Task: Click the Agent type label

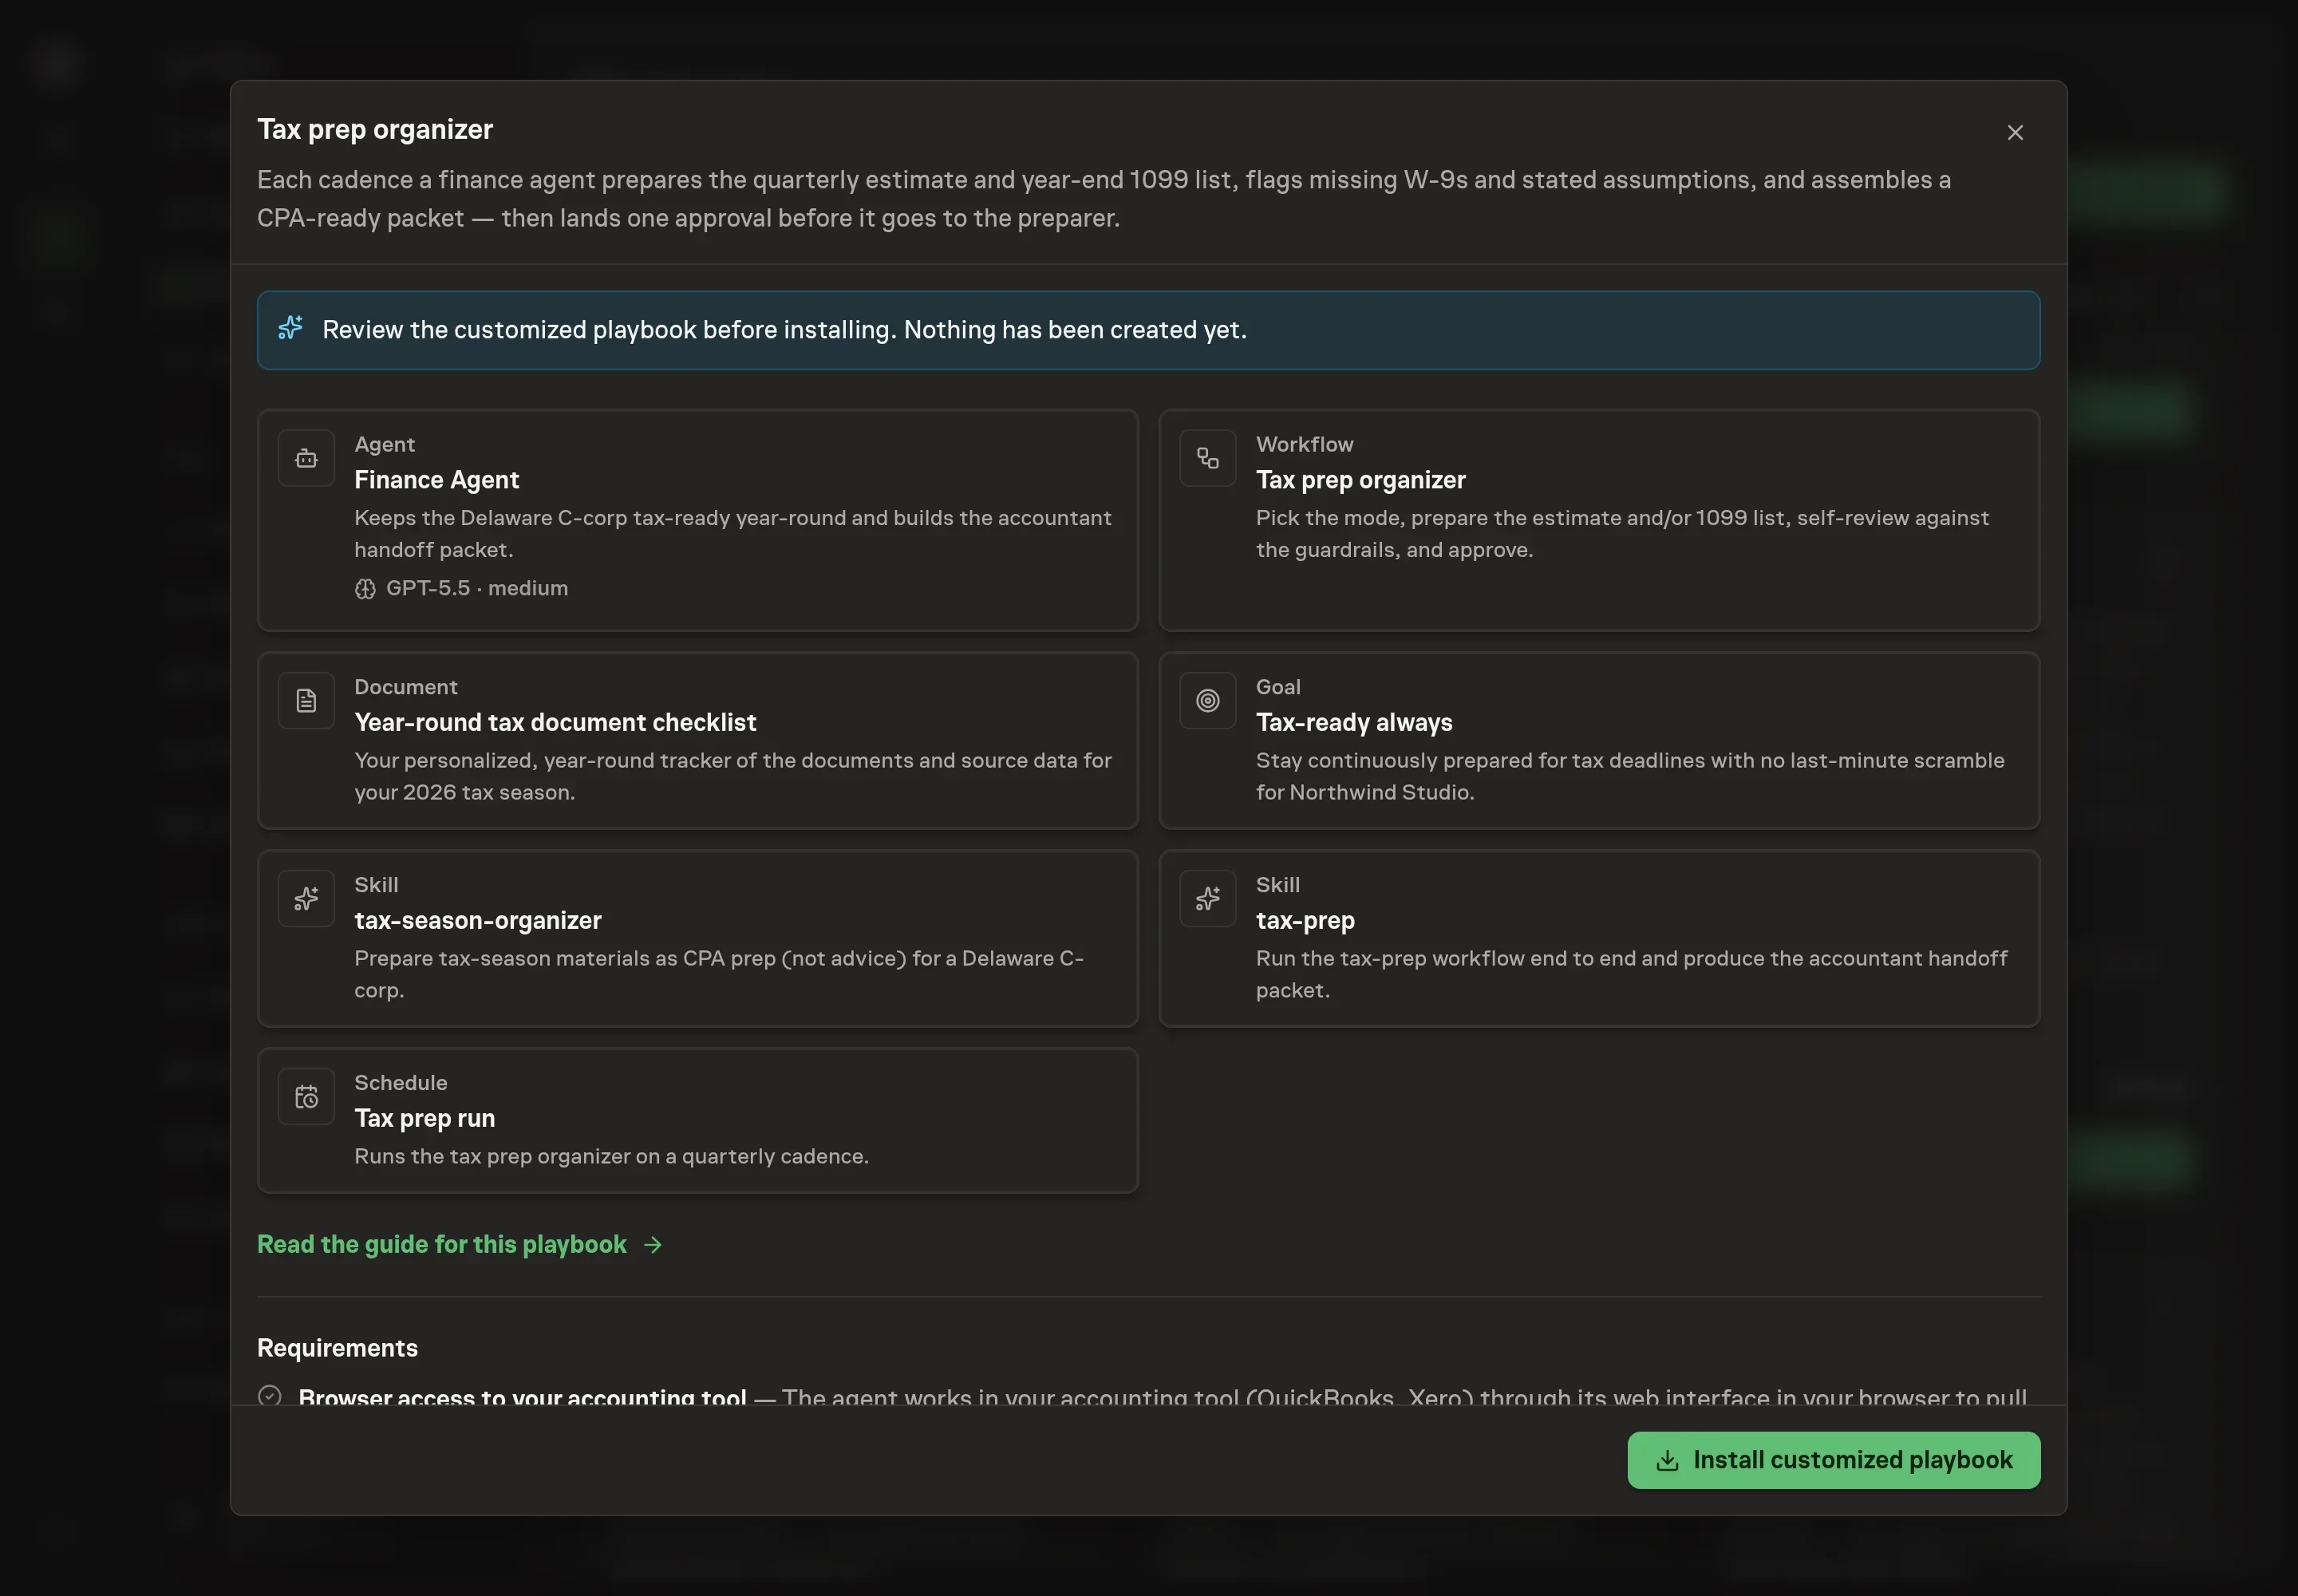Action: [x=384, y=444]
